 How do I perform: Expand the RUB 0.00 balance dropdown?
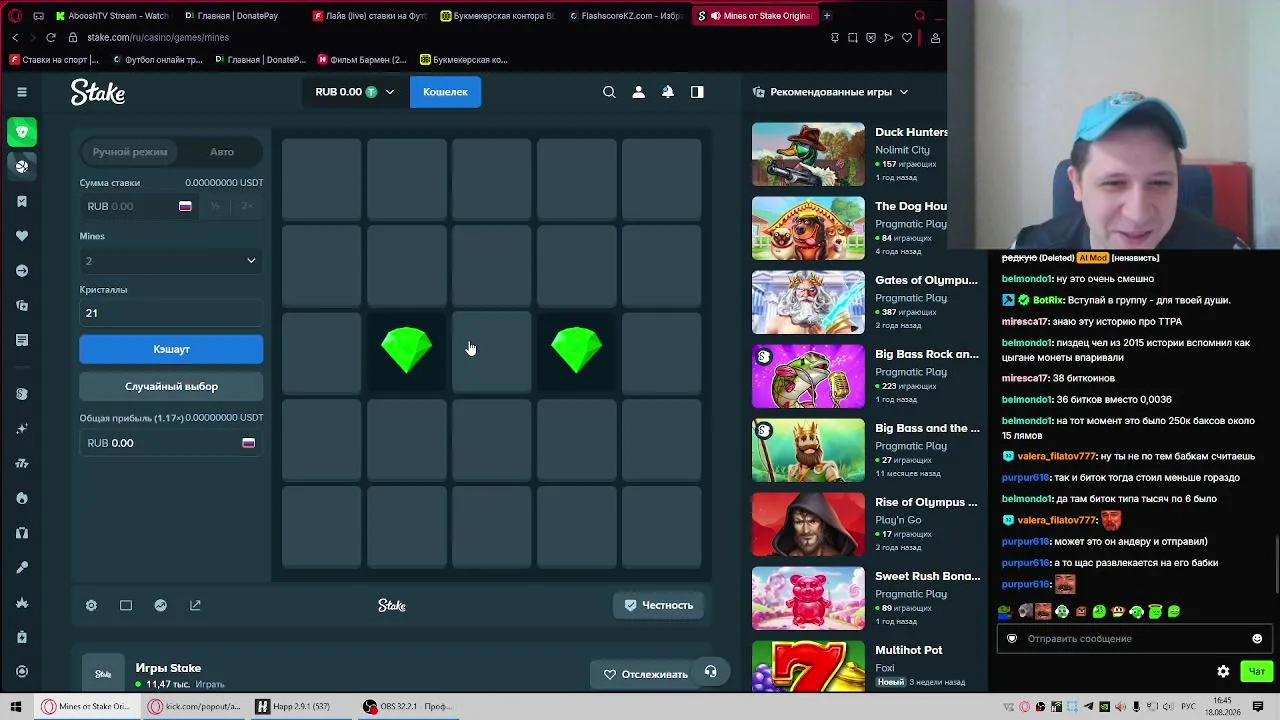pyautogui.click(x=355, y=92)
